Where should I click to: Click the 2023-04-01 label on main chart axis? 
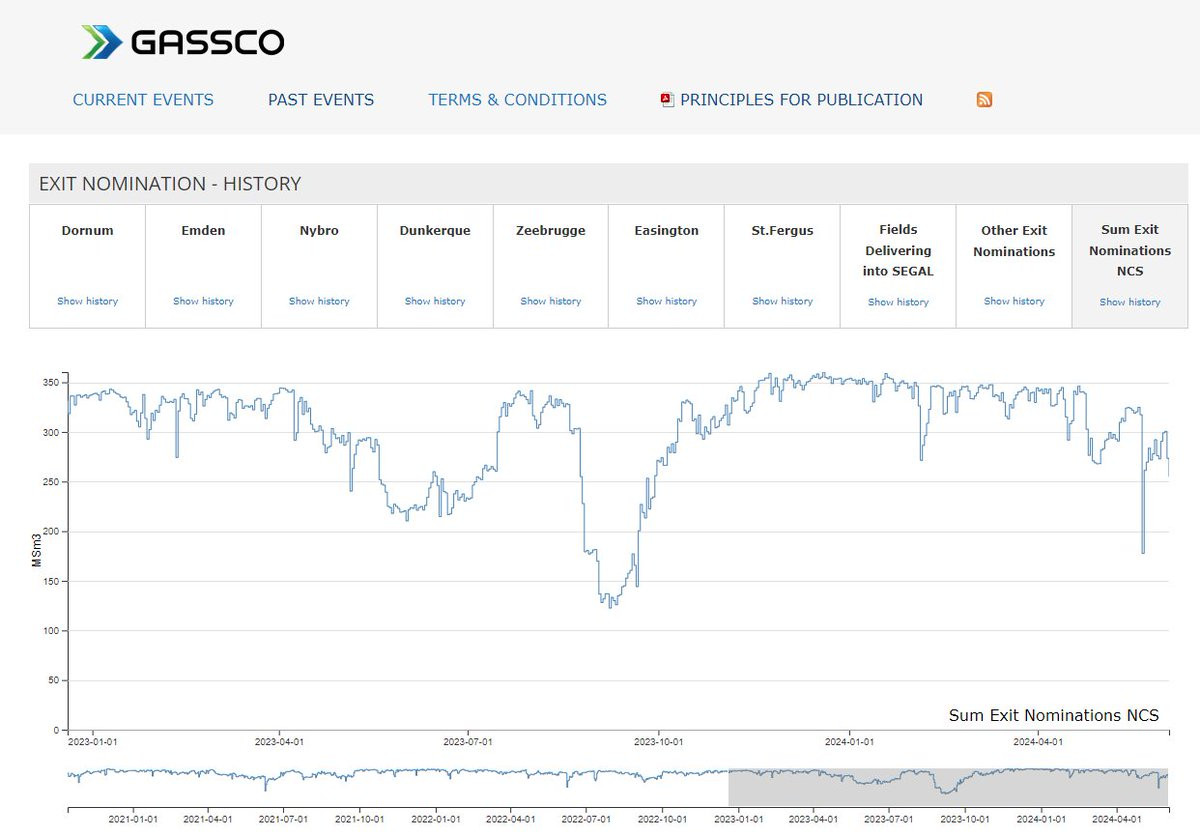point(279,742)
